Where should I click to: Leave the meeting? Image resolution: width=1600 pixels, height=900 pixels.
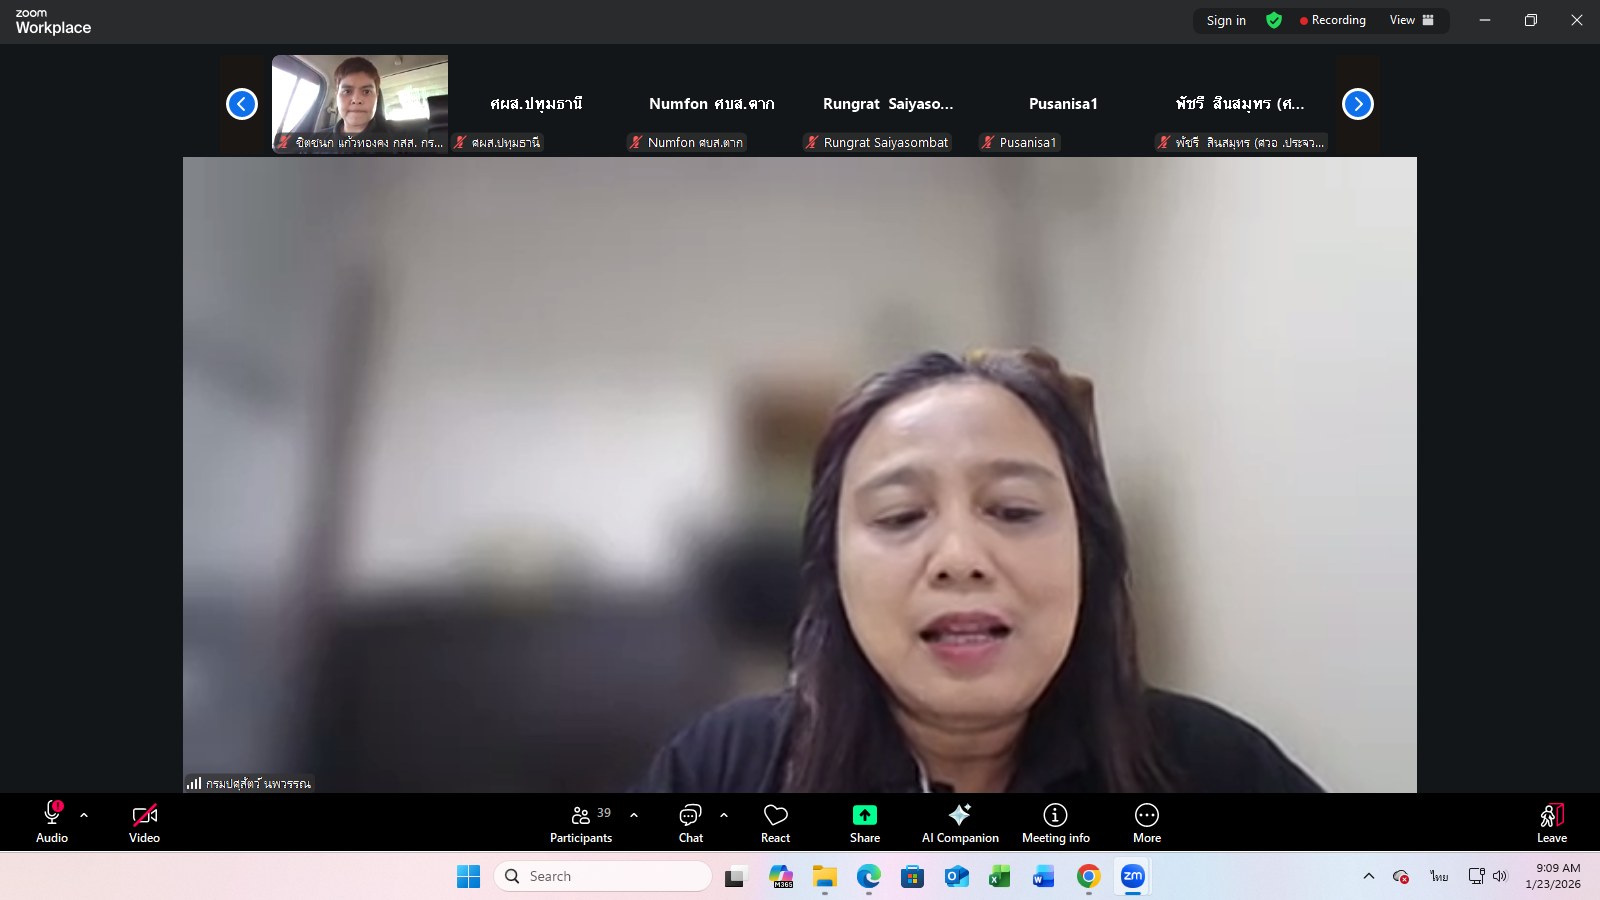click(x=1551, y=823)
